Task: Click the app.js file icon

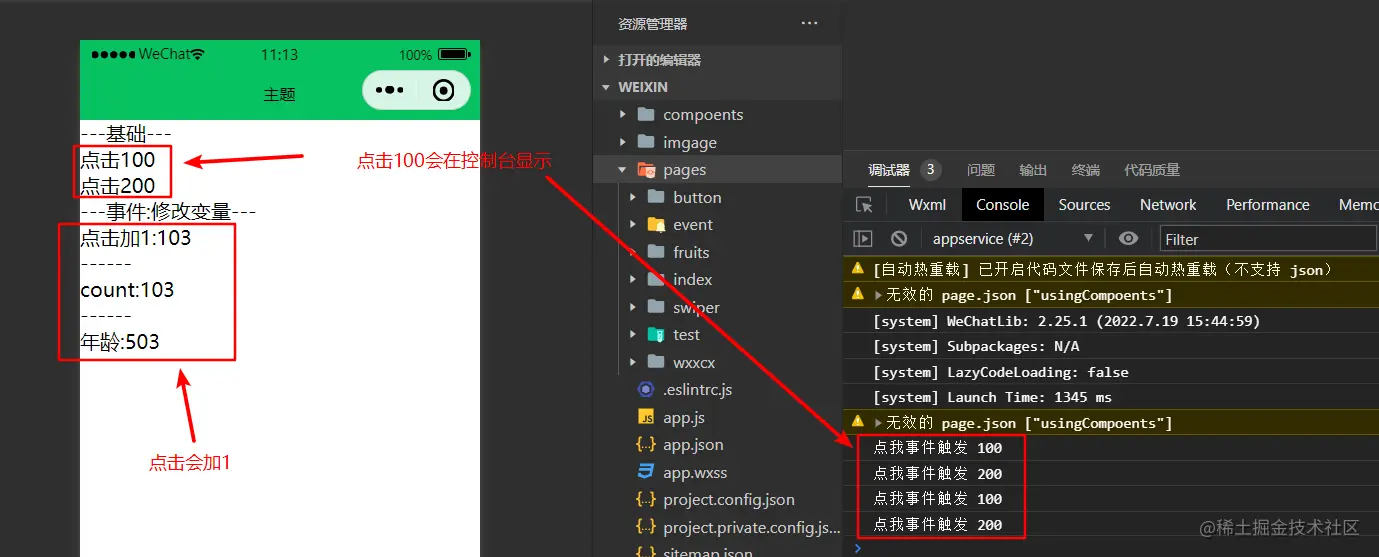Action: pos(646,417)
